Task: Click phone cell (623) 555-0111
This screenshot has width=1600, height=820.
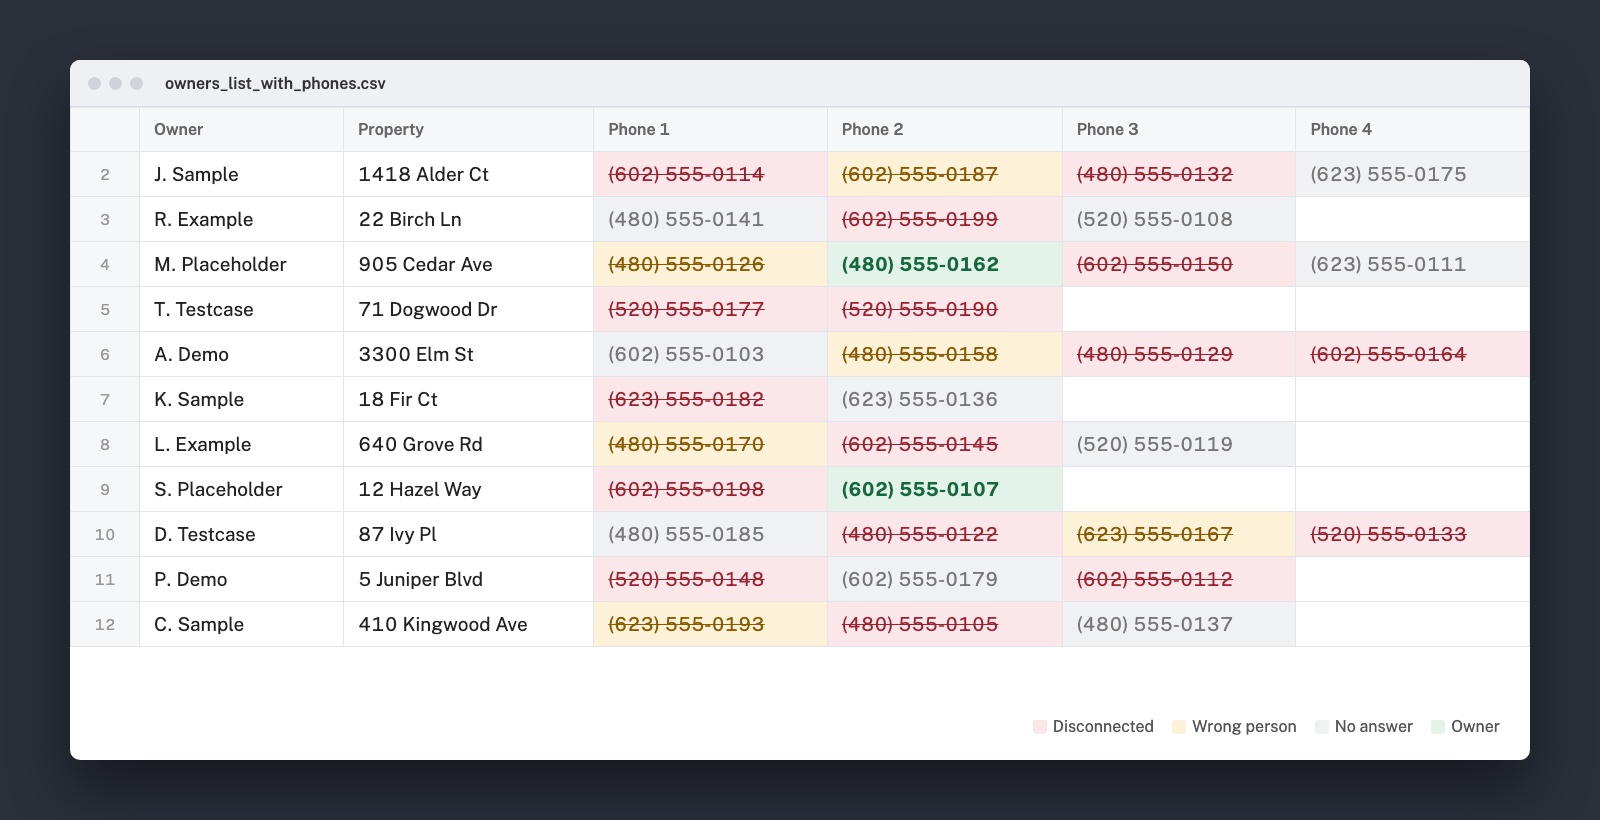Action: point(1412,264)
